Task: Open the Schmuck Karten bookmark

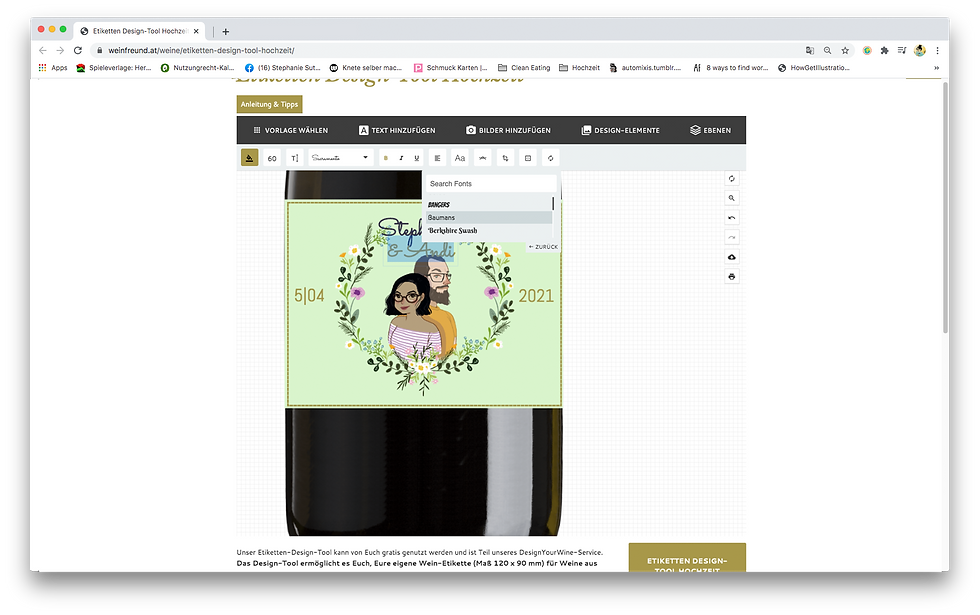Action: click(451, 68)
